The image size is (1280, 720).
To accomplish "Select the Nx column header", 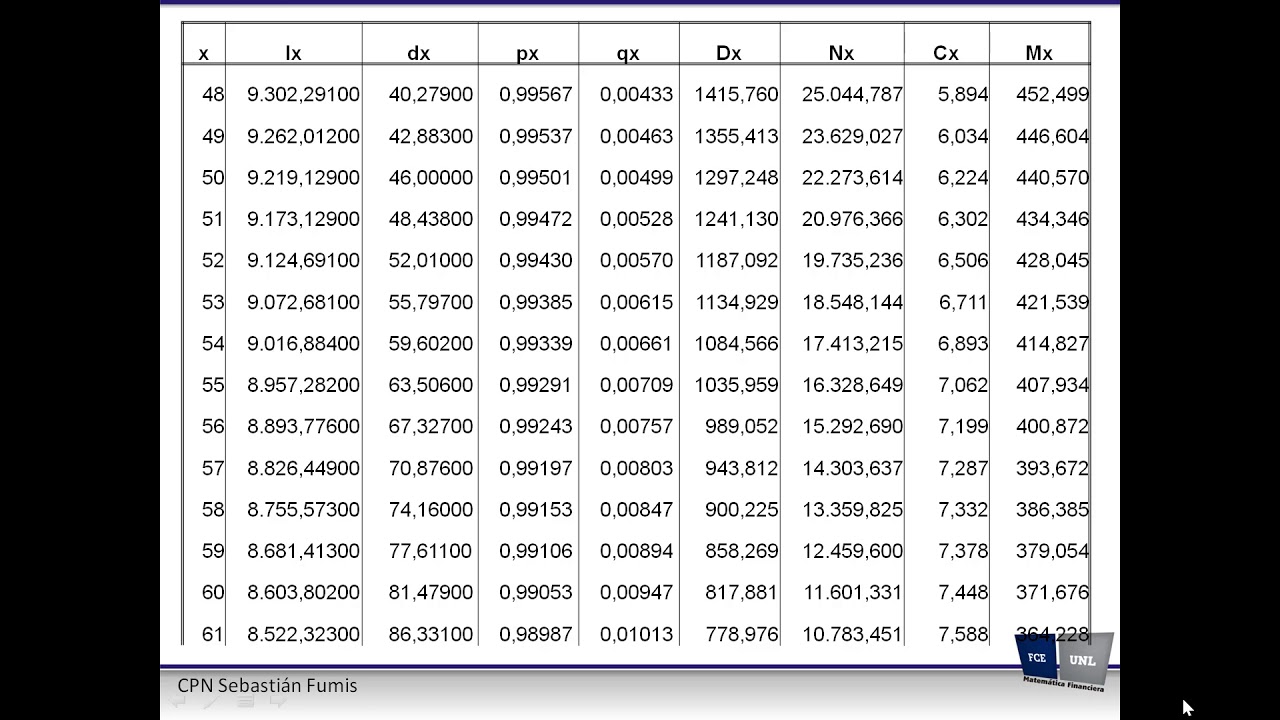I will (842, 53).
